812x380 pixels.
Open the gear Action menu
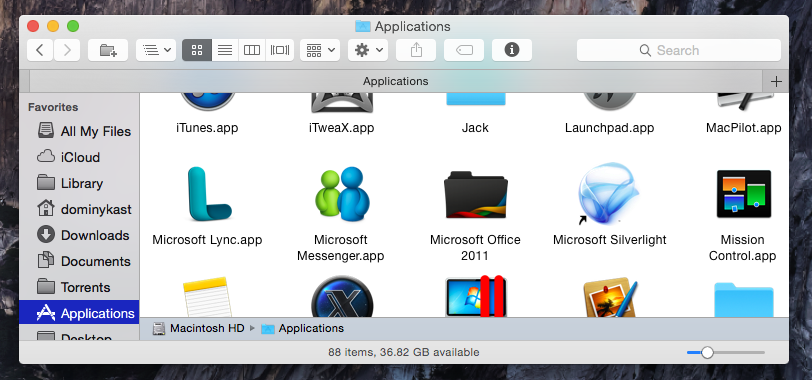pos(368,50)
